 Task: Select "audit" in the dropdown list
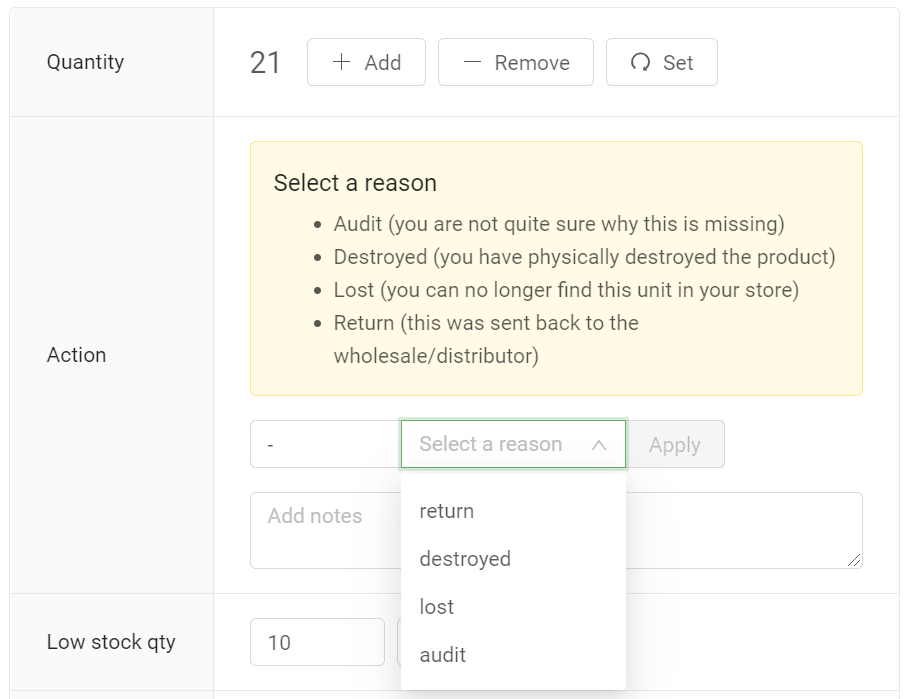click(x=443, y=655)
